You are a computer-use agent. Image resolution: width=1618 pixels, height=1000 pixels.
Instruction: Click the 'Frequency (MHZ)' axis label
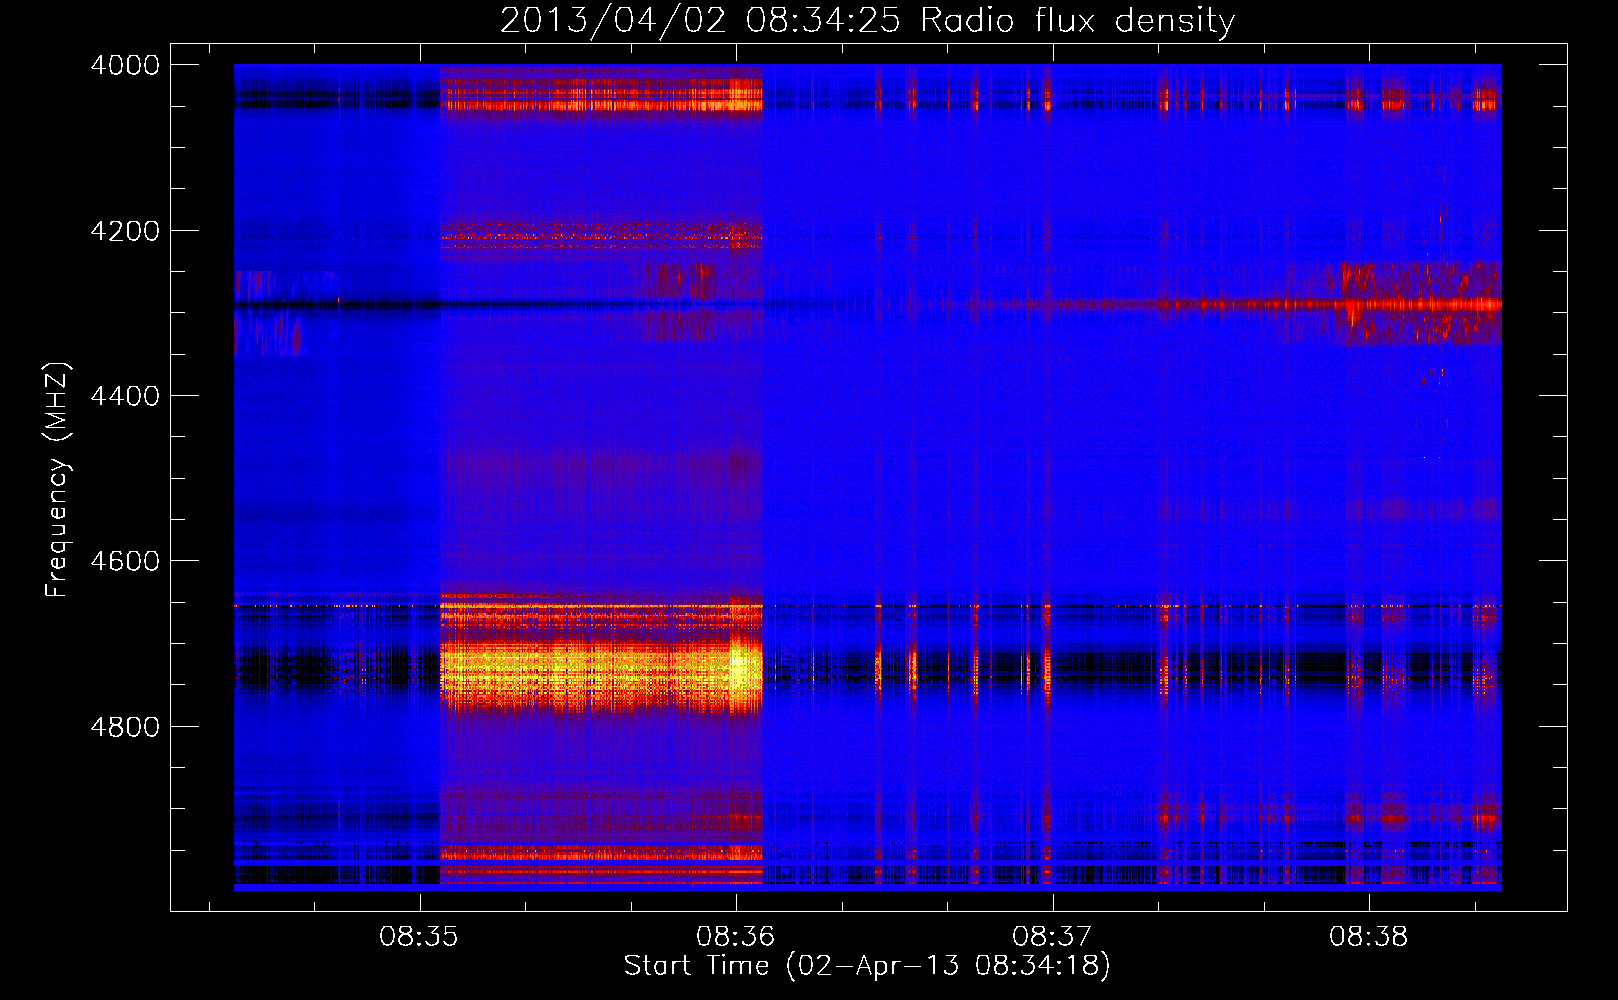[x=57, y=480]
